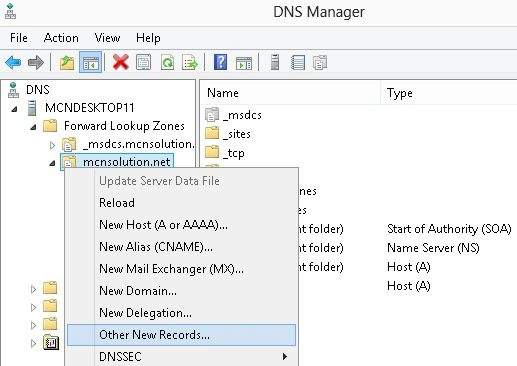Click the New Server toolbar icon
This screenshot has height=366, width=517.
click(x=275, y=62)
